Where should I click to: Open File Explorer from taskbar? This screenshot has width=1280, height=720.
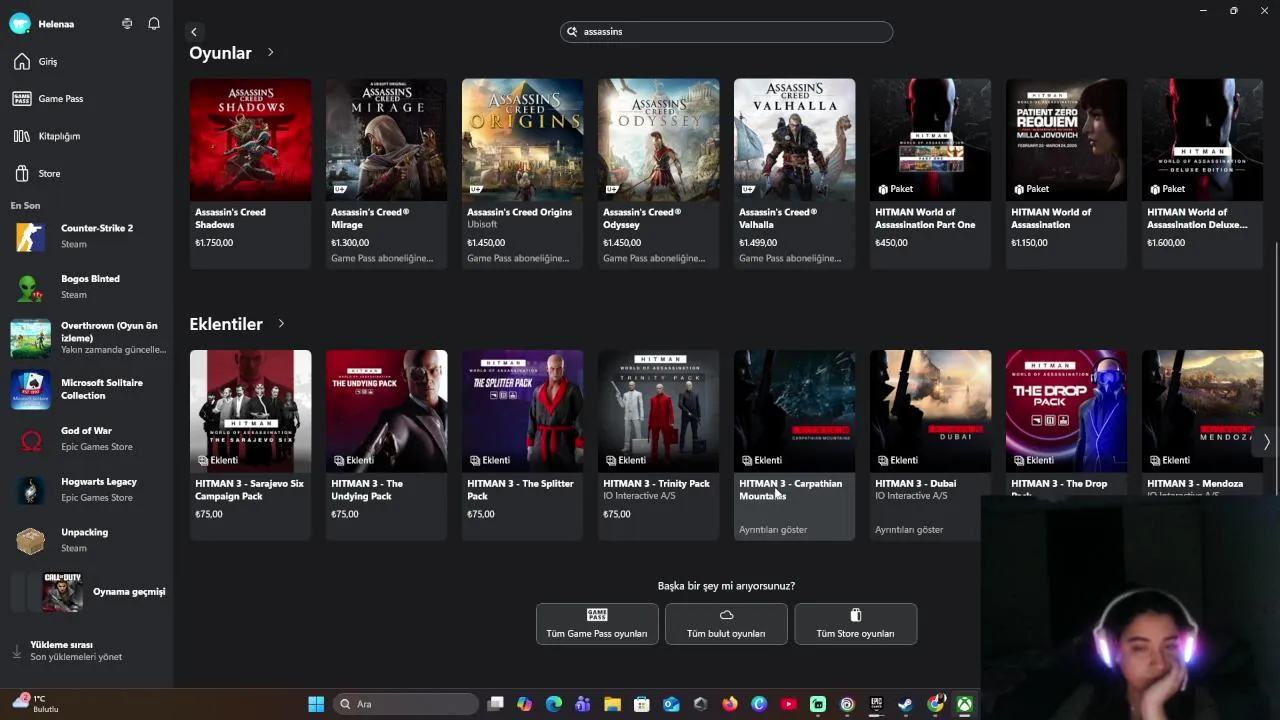pos(612,704)
